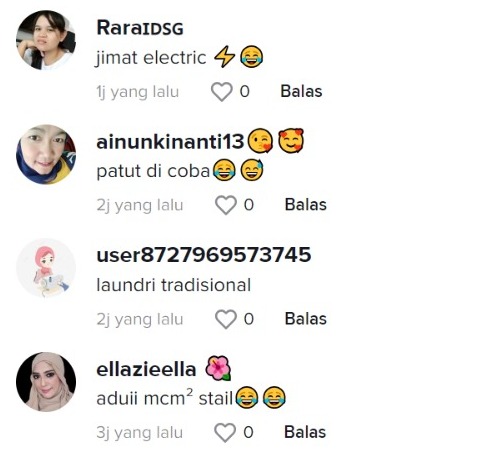Visit RaraIDSG username link

click(140, 28)
